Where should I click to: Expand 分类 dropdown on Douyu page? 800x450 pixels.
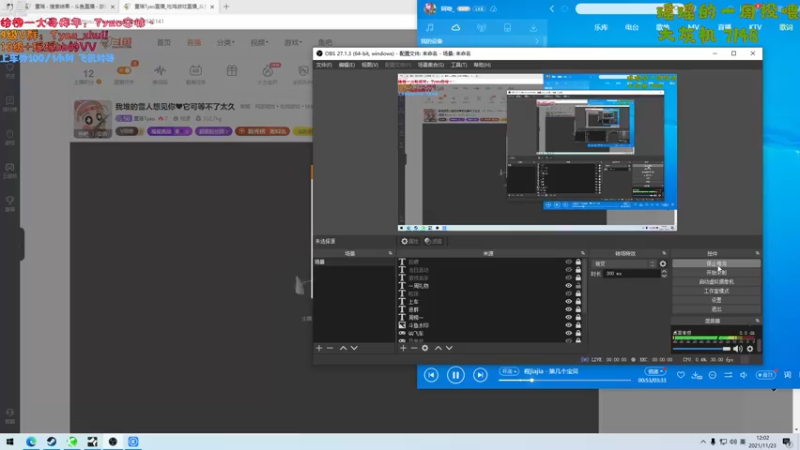pyautogui.click(x=226, y=42)
